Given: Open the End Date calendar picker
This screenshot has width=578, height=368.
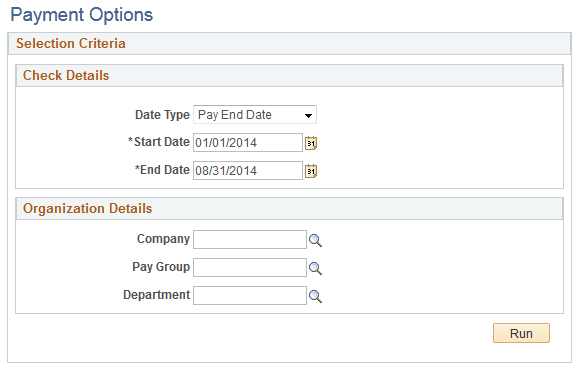Looking at the screenshot, I should (311, 171).
